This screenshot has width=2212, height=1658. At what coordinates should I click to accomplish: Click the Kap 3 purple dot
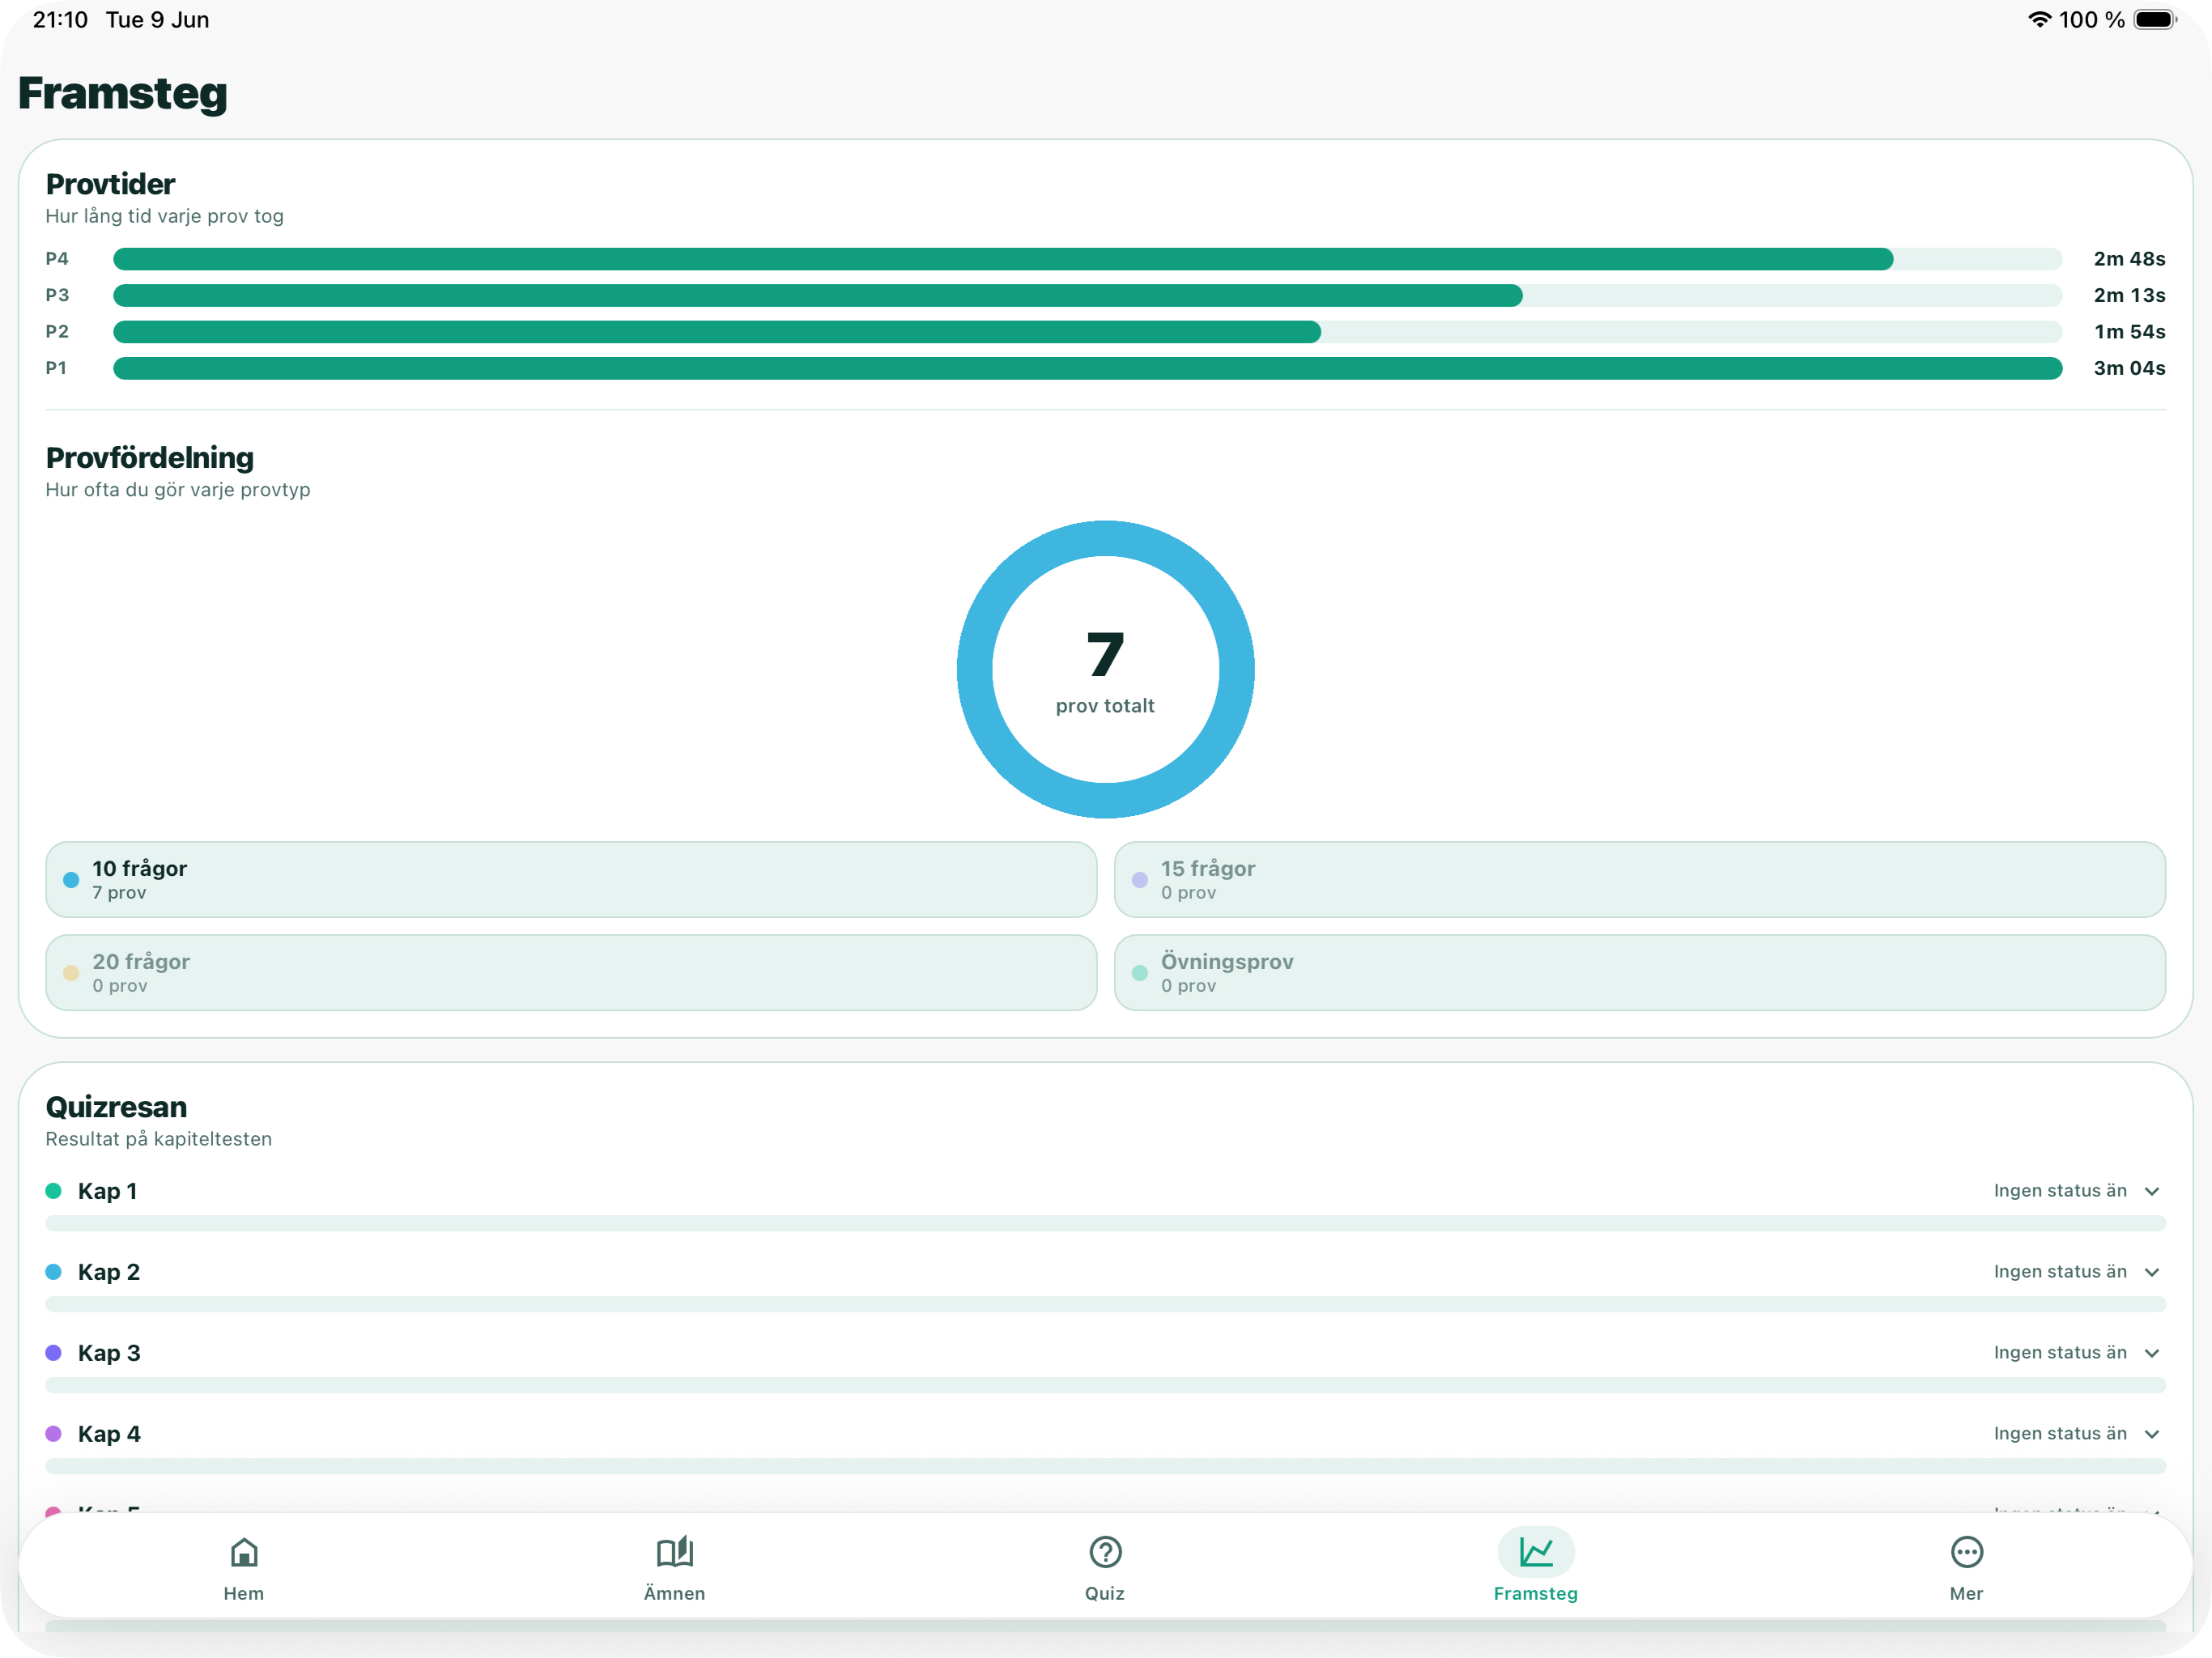point(54,1352)
